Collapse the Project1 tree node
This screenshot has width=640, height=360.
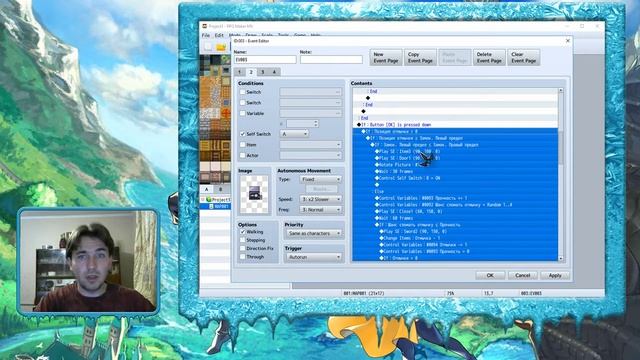(203, 200)
